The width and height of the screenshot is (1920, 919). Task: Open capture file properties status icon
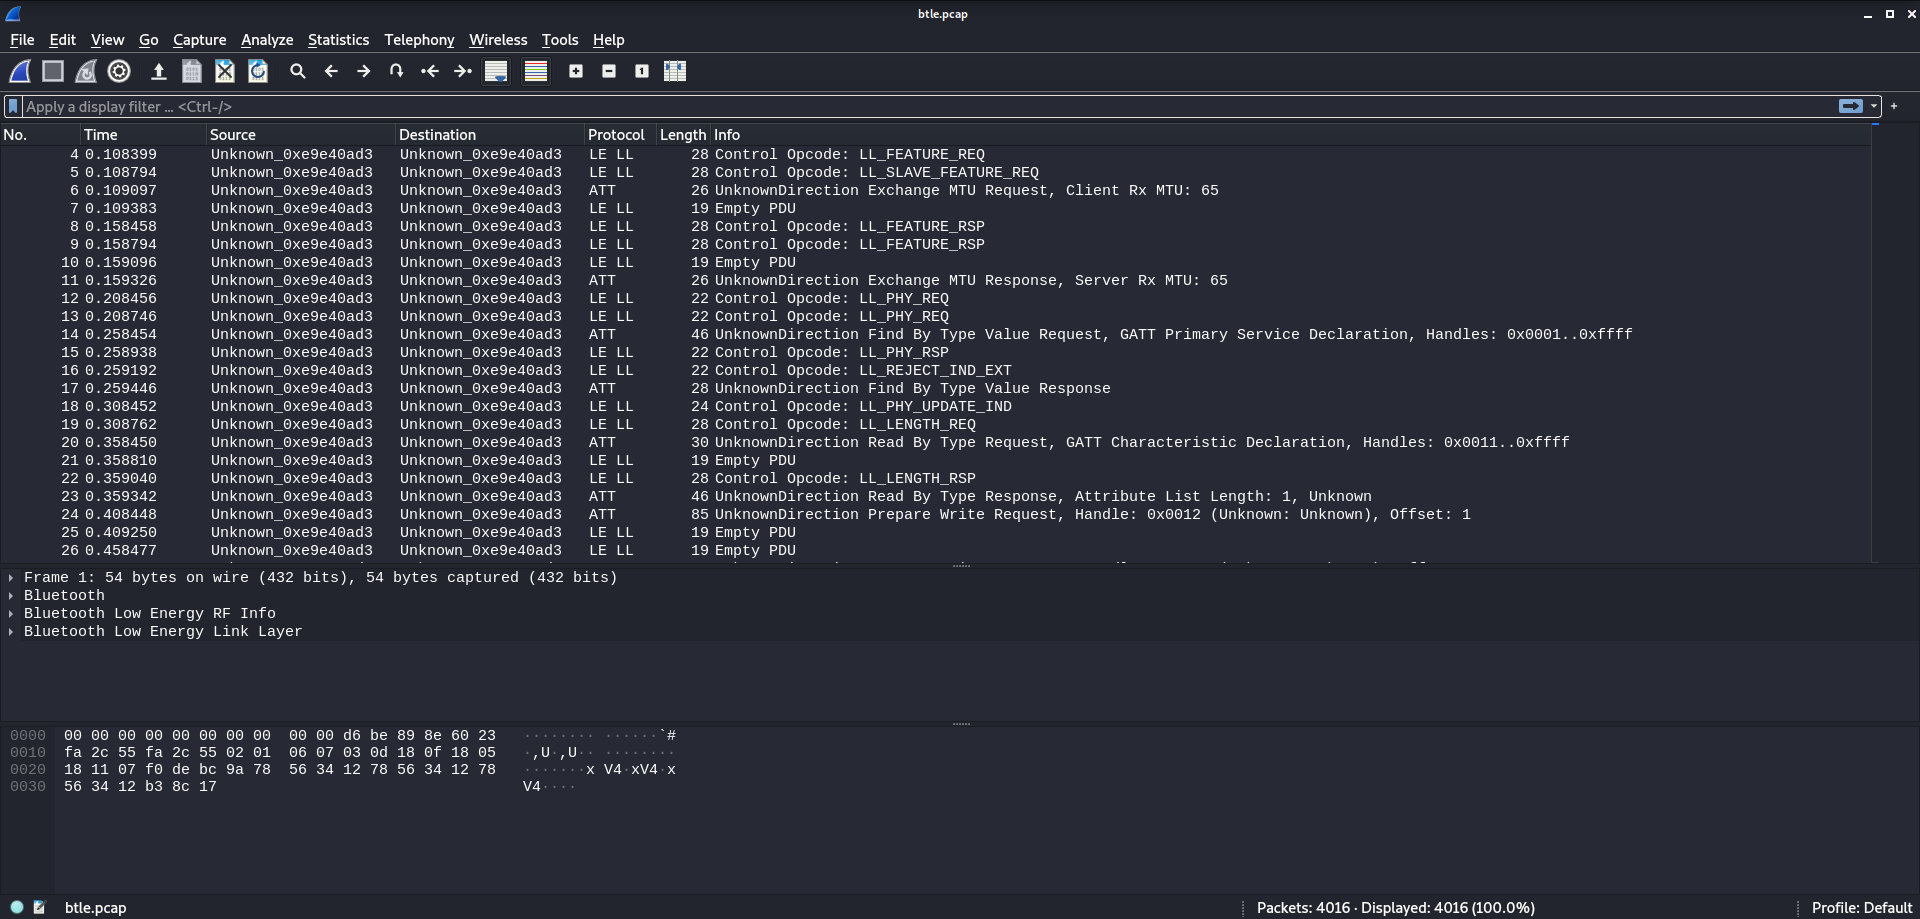[39, 907]
